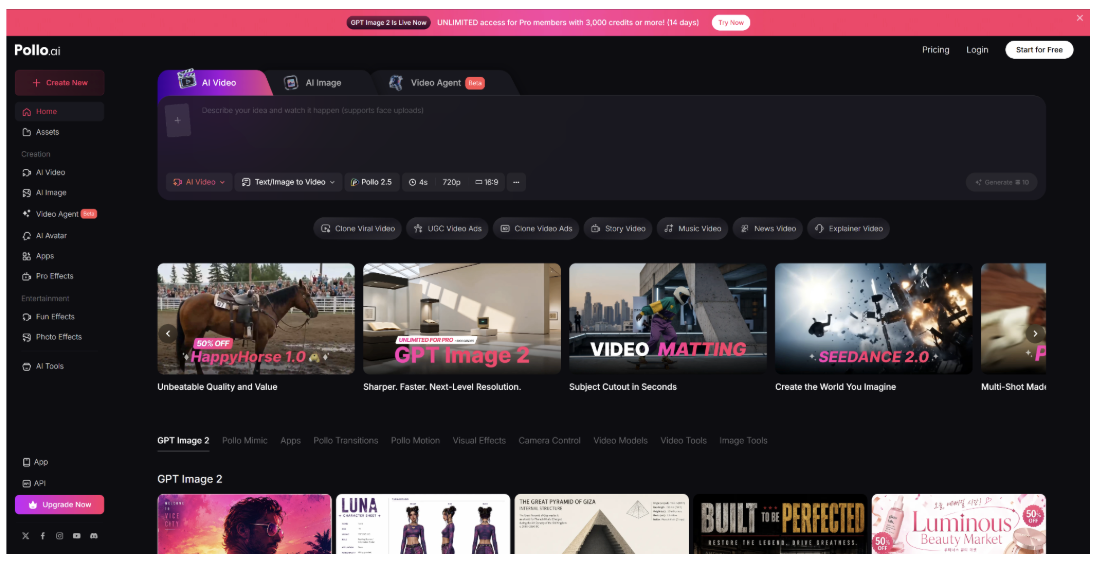
Task: Switch to the AI Image tab
Action: tap(314, 83)
